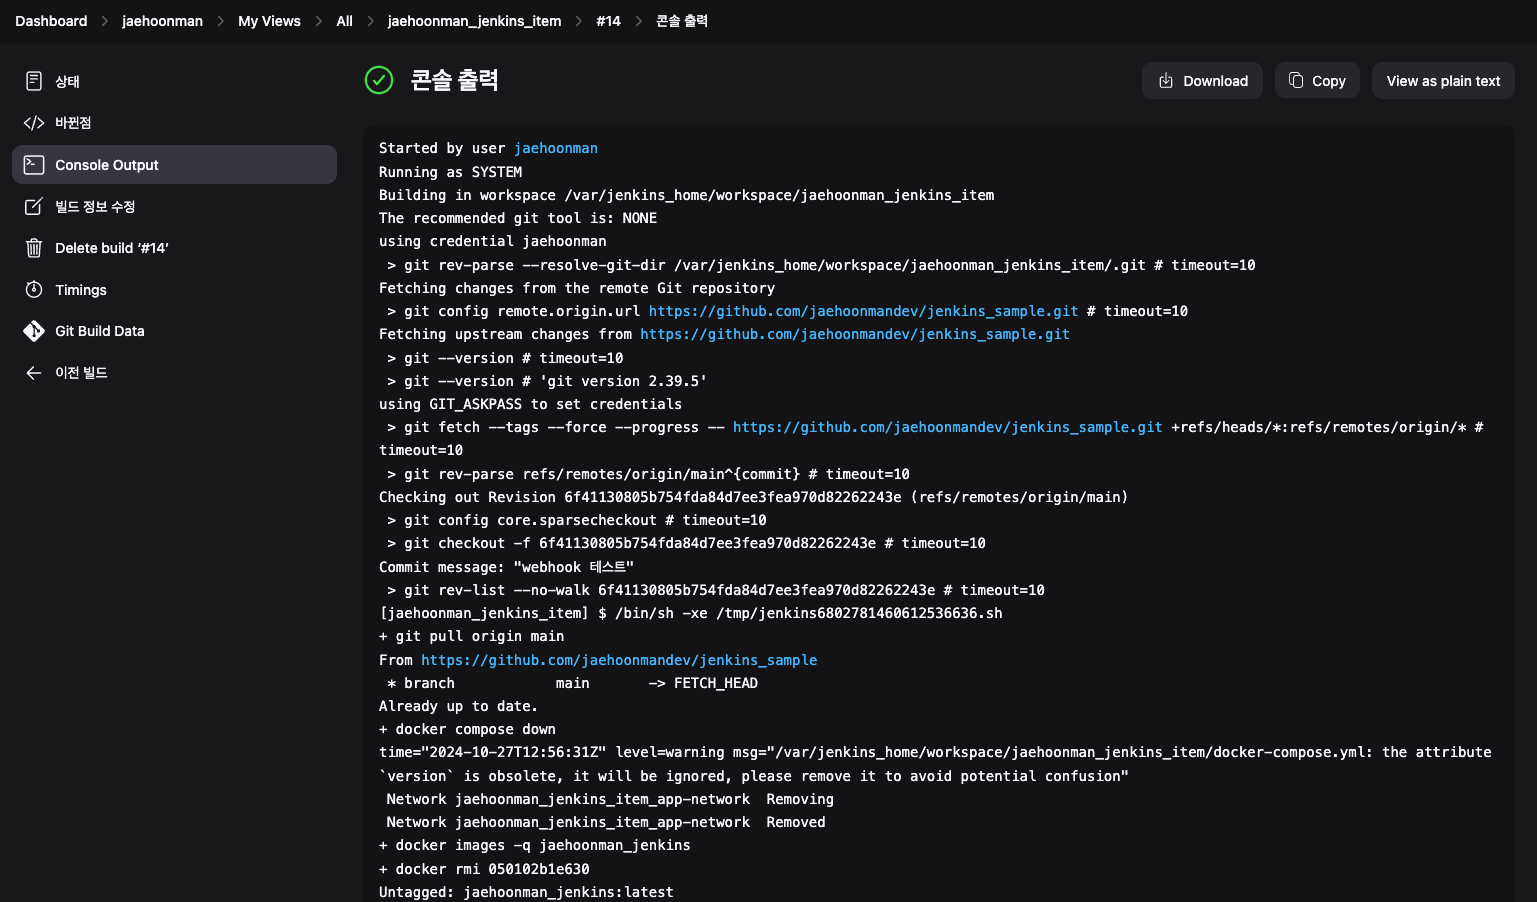Expand chevron after #14 breadcrumb

tap(638, 21)
